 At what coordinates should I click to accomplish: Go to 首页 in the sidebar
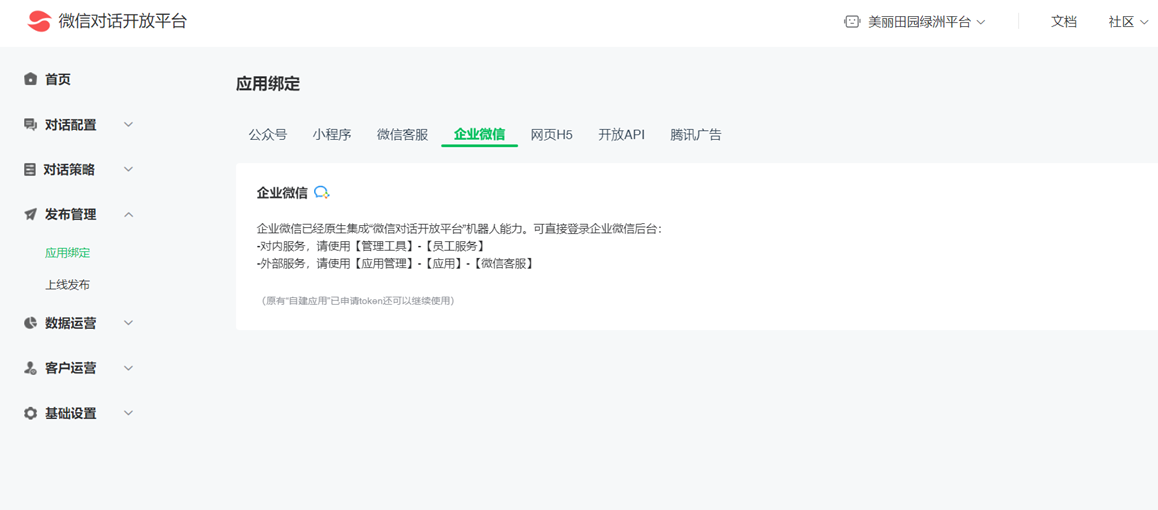[58, 79]
